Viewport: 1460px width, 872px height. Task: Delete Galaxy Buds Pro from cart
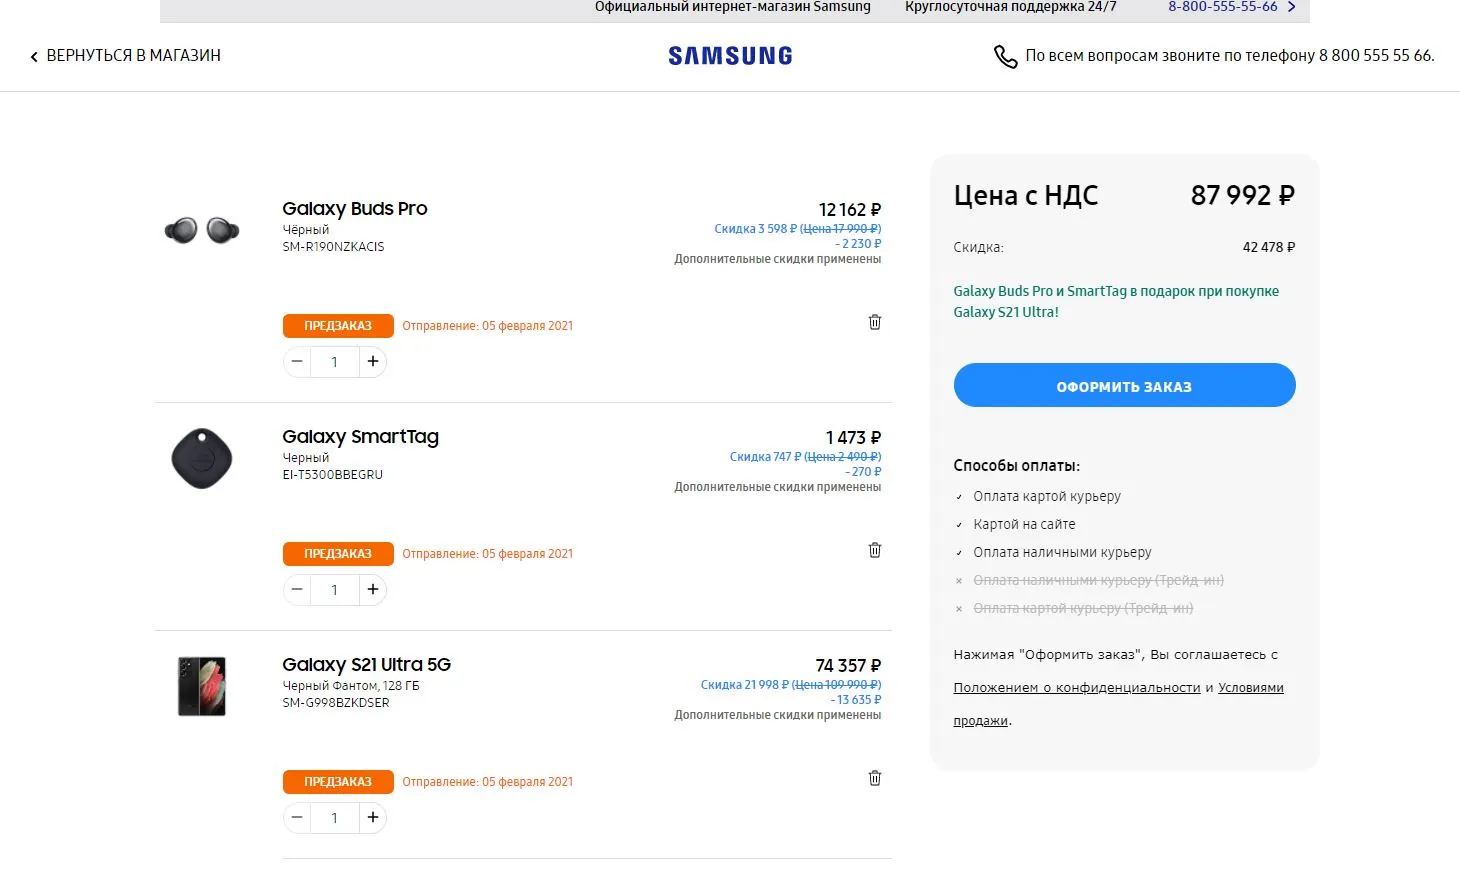point(875,322)
